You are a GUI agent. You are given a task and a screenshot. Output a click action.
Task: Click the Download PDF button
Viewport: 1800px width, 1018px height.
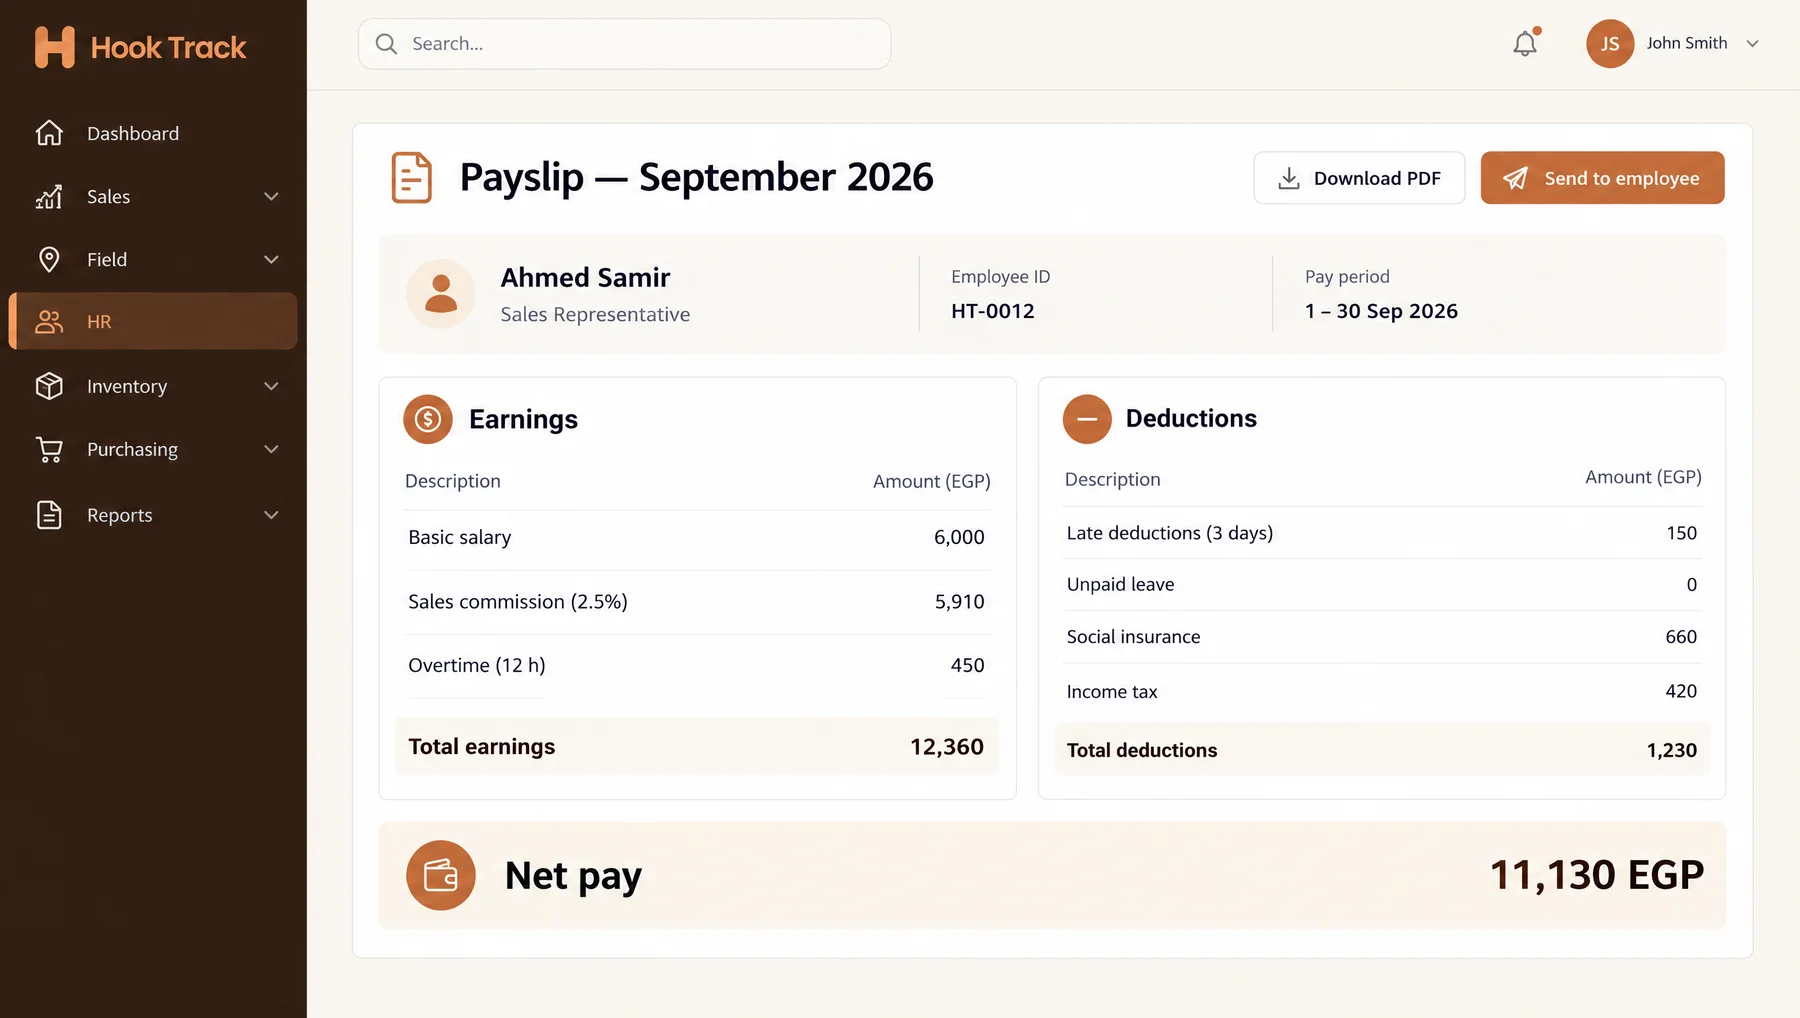tap(1359, 178)
